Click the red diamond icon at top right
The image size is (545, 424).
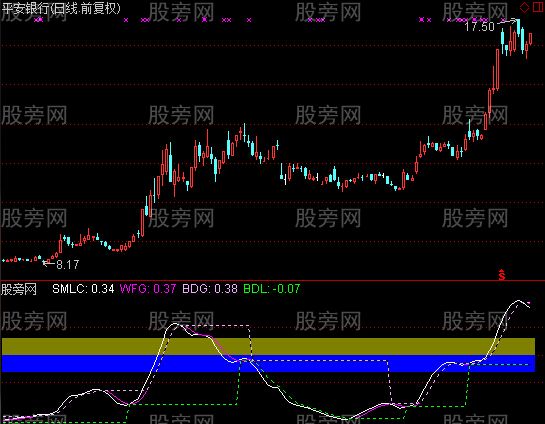524,7
